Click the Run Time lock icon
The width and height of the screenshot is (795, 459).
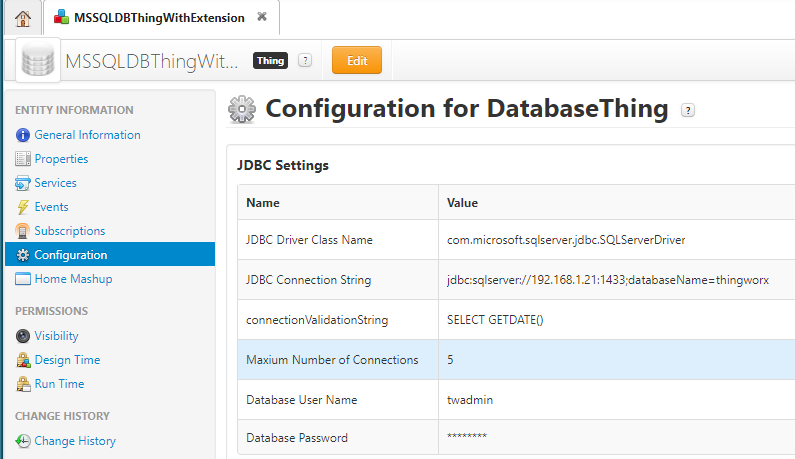tap(23, 384)
